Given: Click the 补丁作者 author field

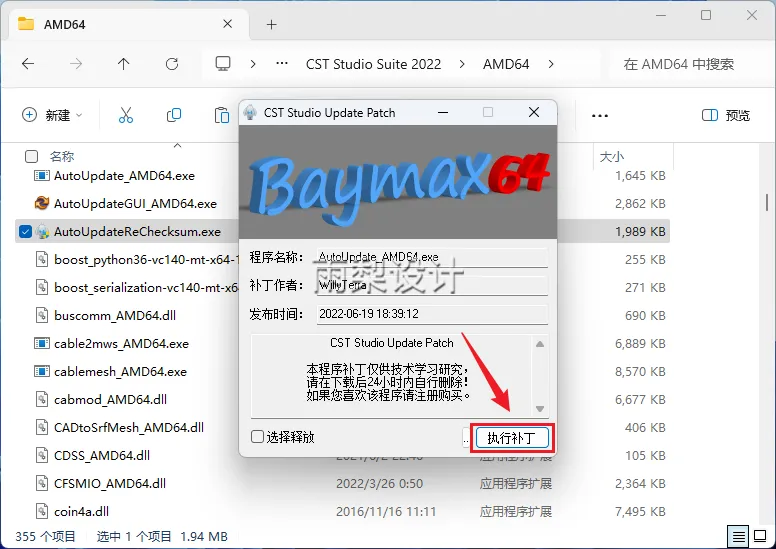Looking at the screenshot, I should [x=432, y=286].
